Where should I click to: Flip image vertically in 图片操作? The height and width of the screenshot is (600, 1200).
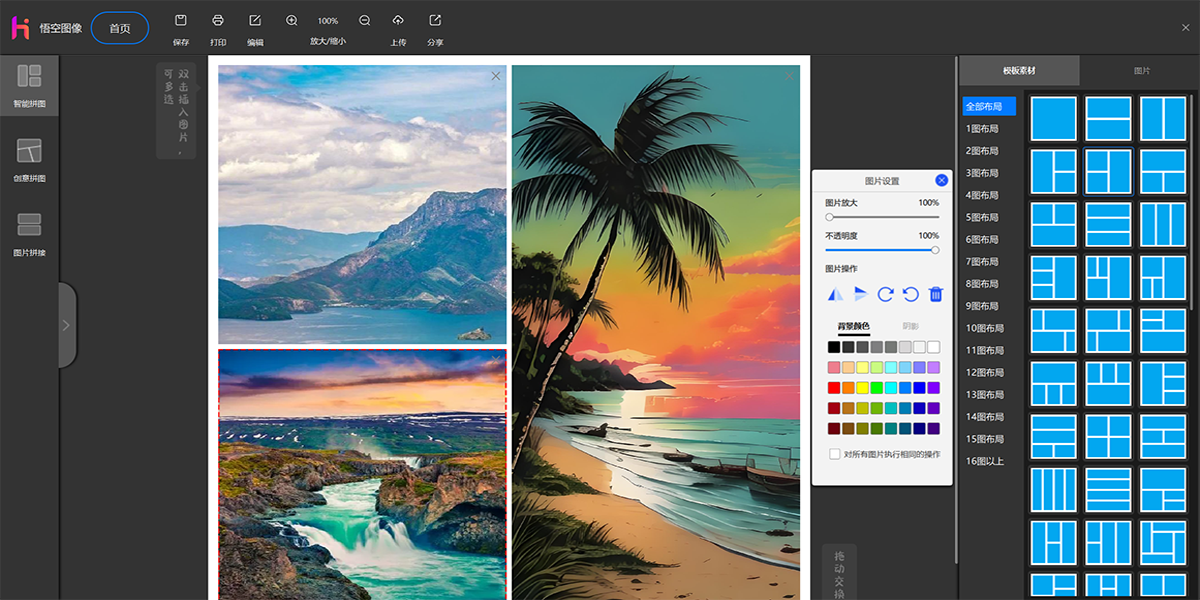pyautogui.click(x=860, y=294)
